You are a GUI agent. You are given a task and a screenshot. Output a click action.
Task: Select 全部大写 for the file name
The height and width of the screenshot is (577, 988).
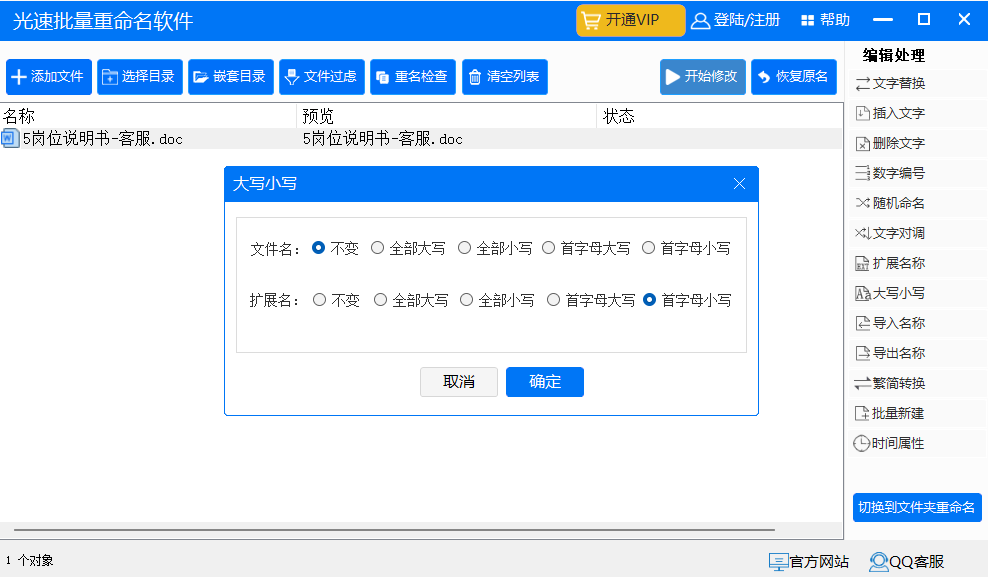click(x=378, y=247)
